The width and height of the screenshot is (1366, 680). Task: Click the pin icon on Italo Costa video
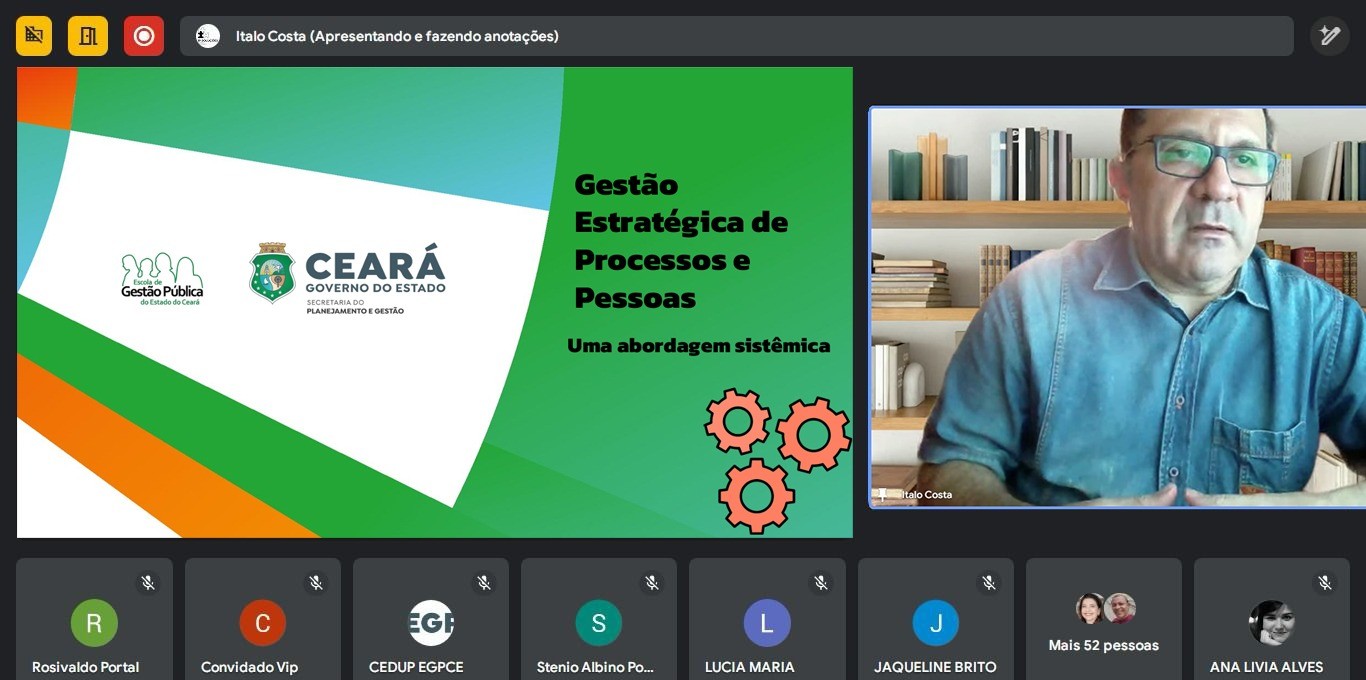883,494
